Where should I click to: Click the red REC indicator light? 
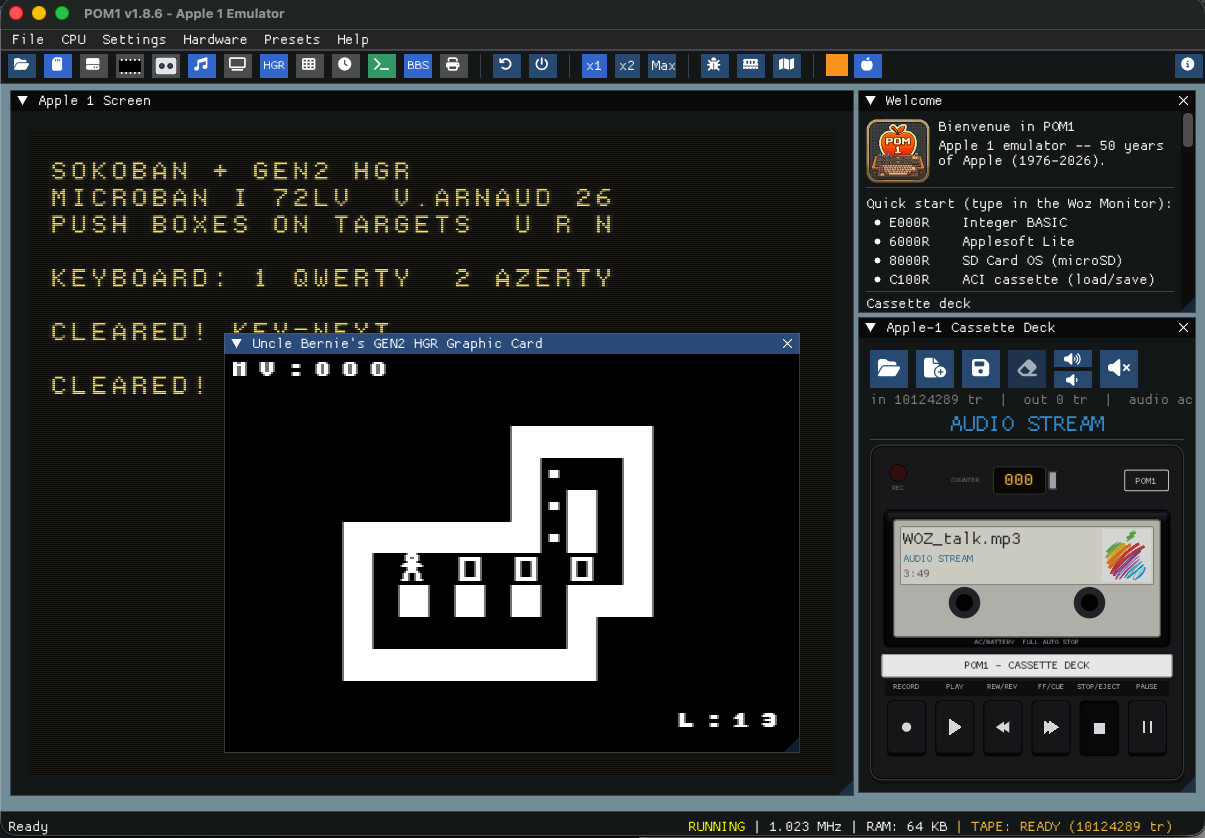(898, 473)
